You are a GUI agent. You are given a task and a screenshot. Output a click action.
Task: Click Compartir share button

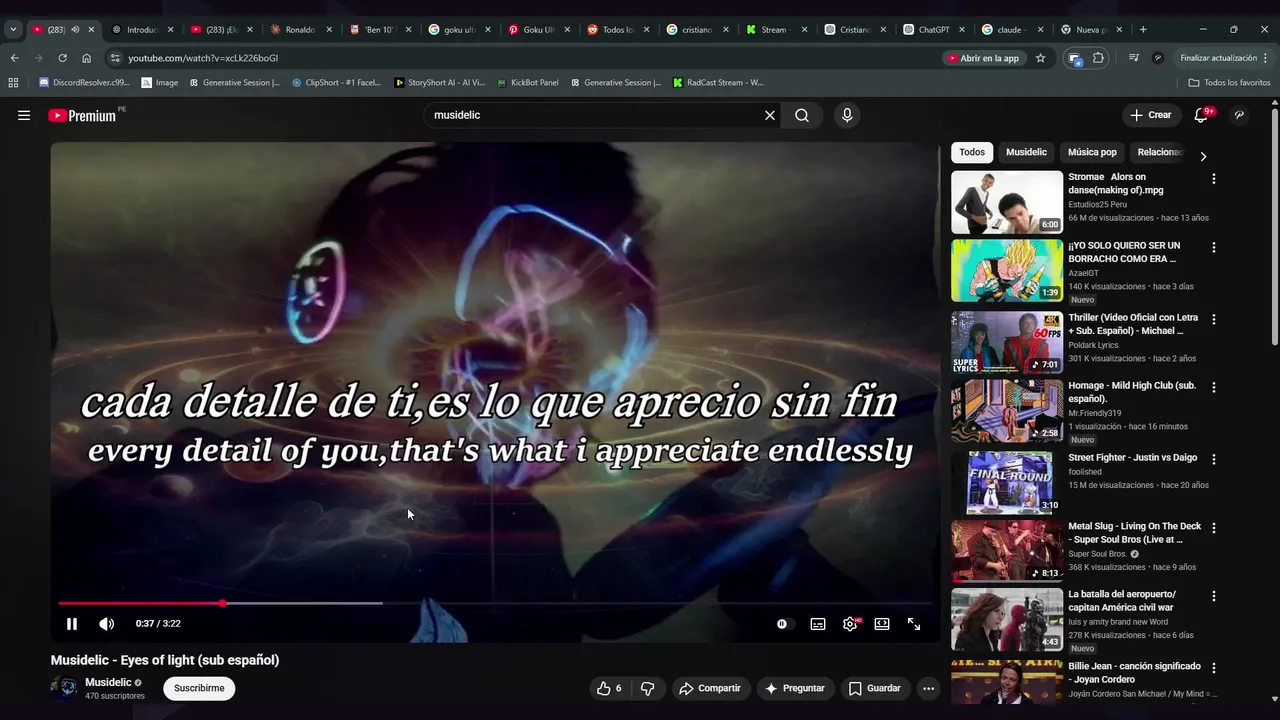710,688
